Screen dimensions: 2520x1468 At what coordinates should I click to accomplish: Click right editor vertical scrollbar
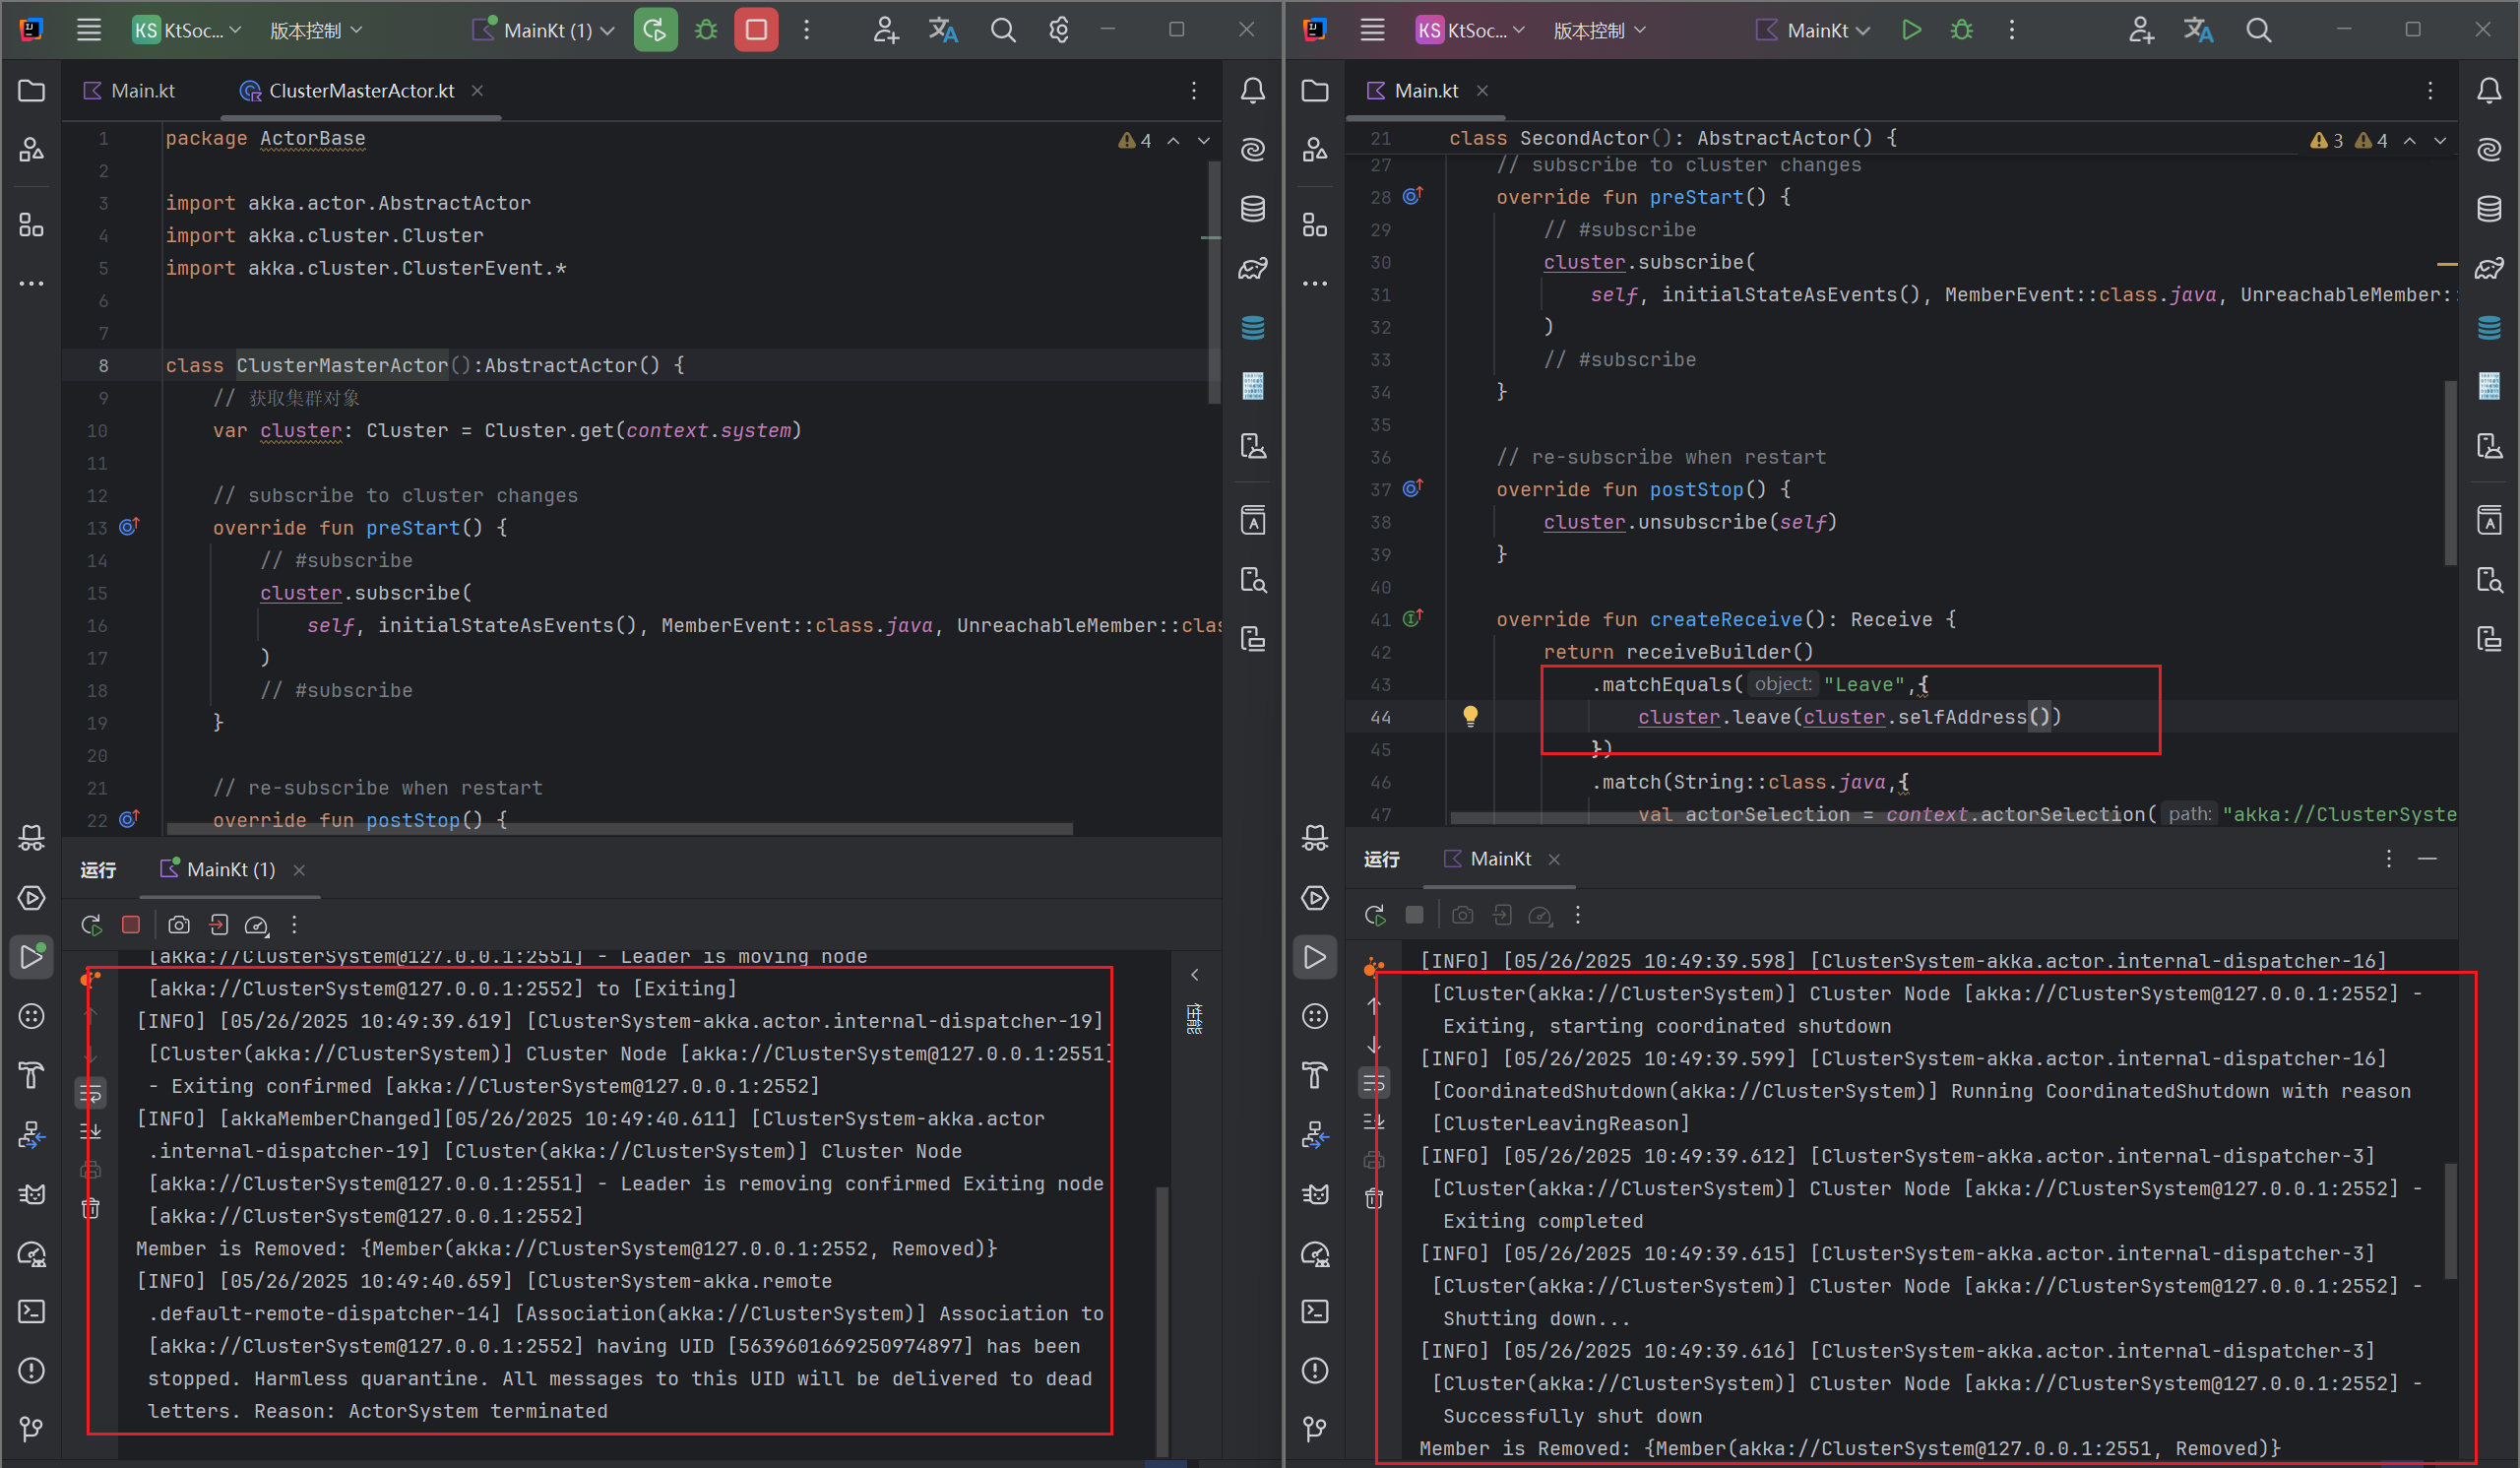point(2450,472)
